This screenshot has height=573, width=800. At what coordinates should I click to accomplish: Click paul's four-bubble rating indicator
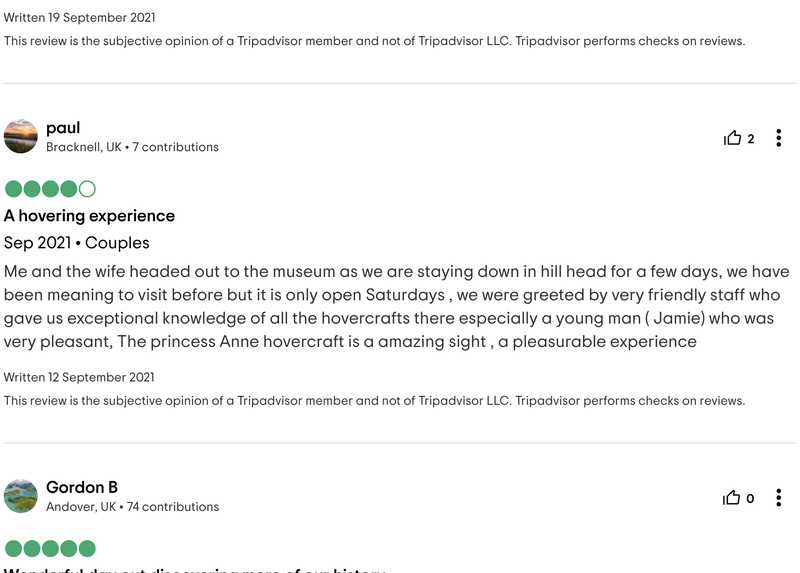point(50,189)
